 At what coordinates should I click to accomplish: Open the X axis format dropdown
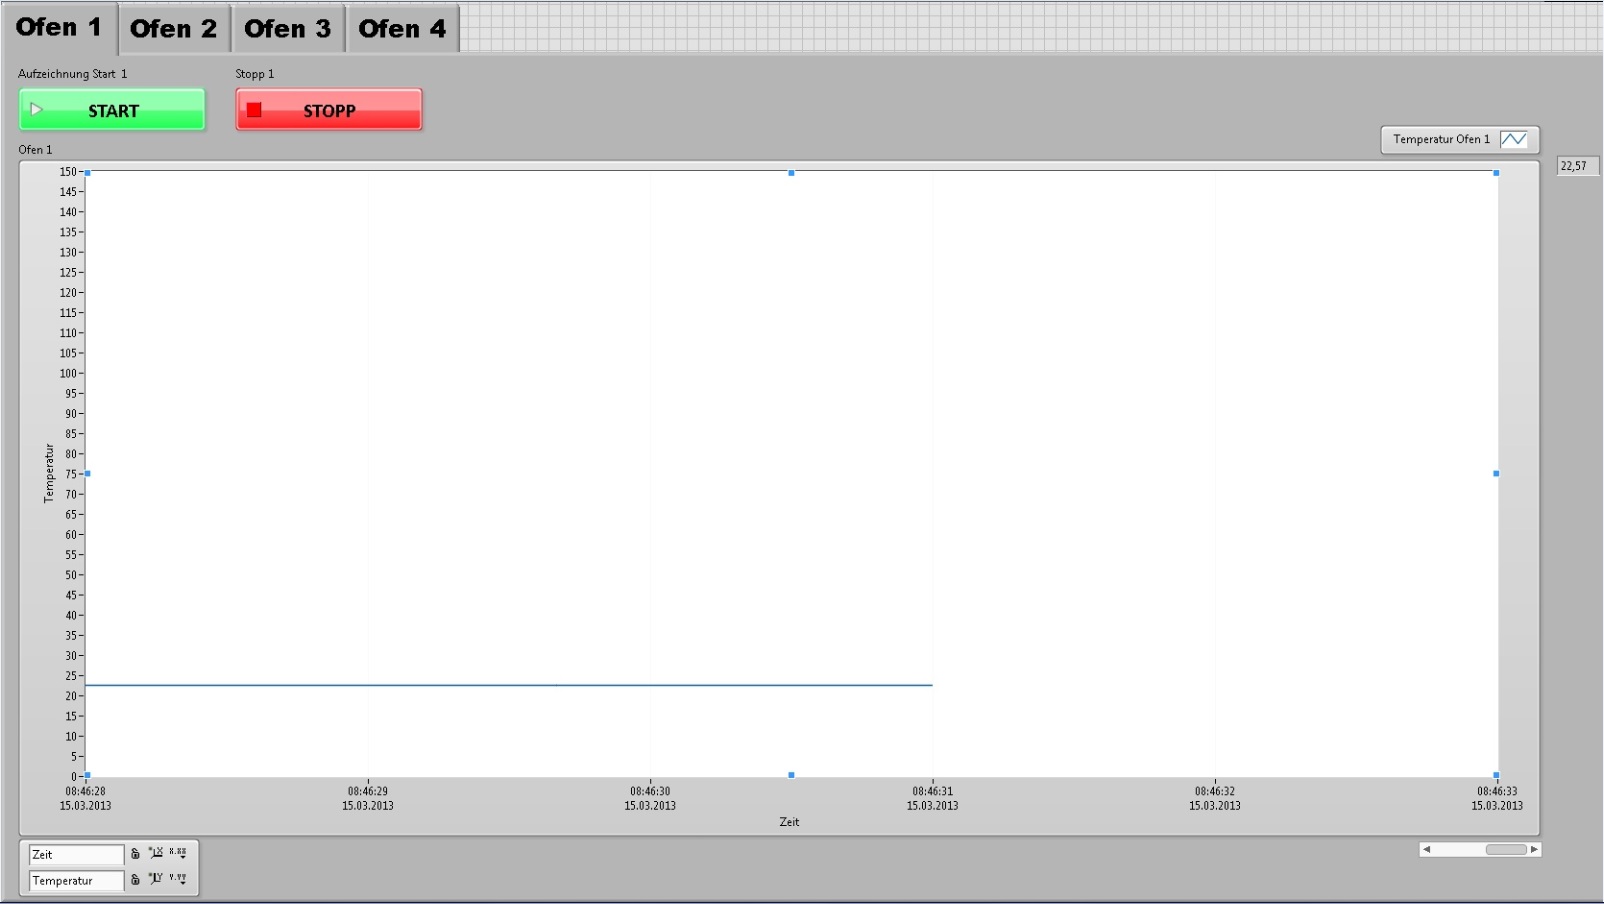click(178, 853)
